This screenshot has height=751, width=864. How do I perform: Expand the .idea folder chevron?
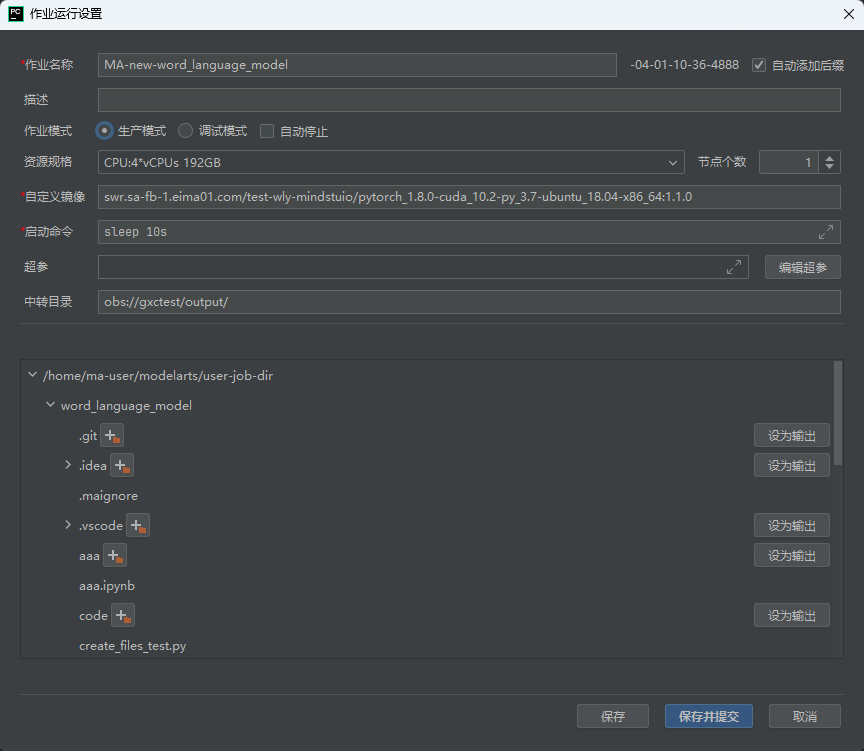(68, 465)
